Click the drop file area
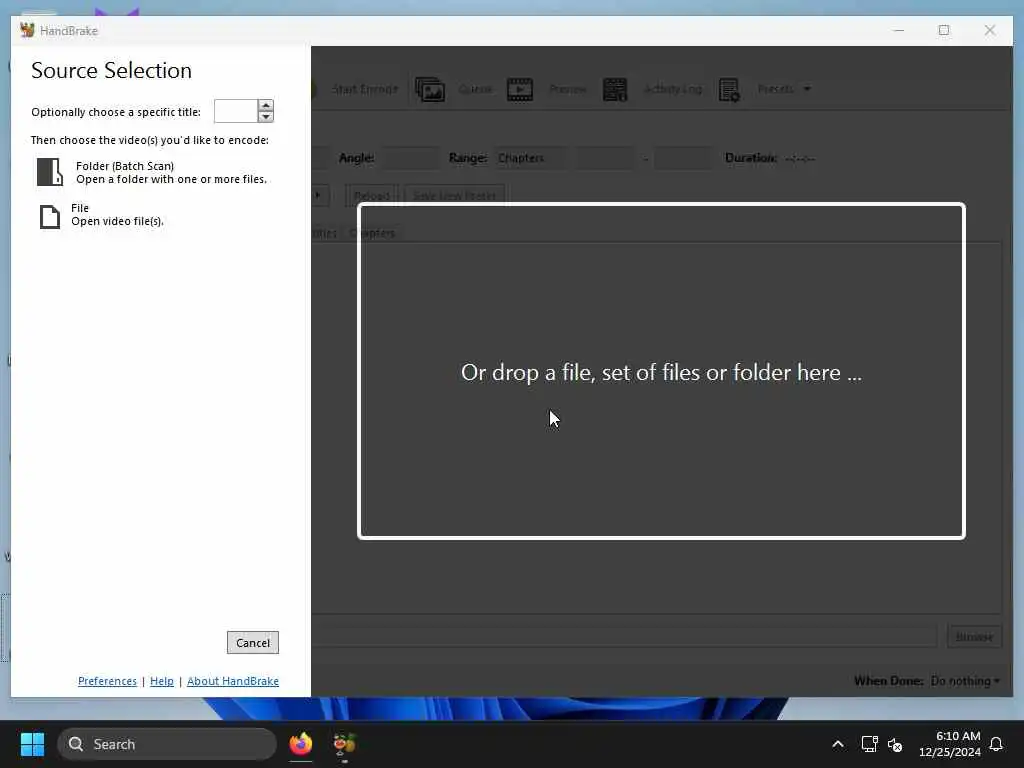This screenshot has width=1024, height=768. click(x=661, y=371)
